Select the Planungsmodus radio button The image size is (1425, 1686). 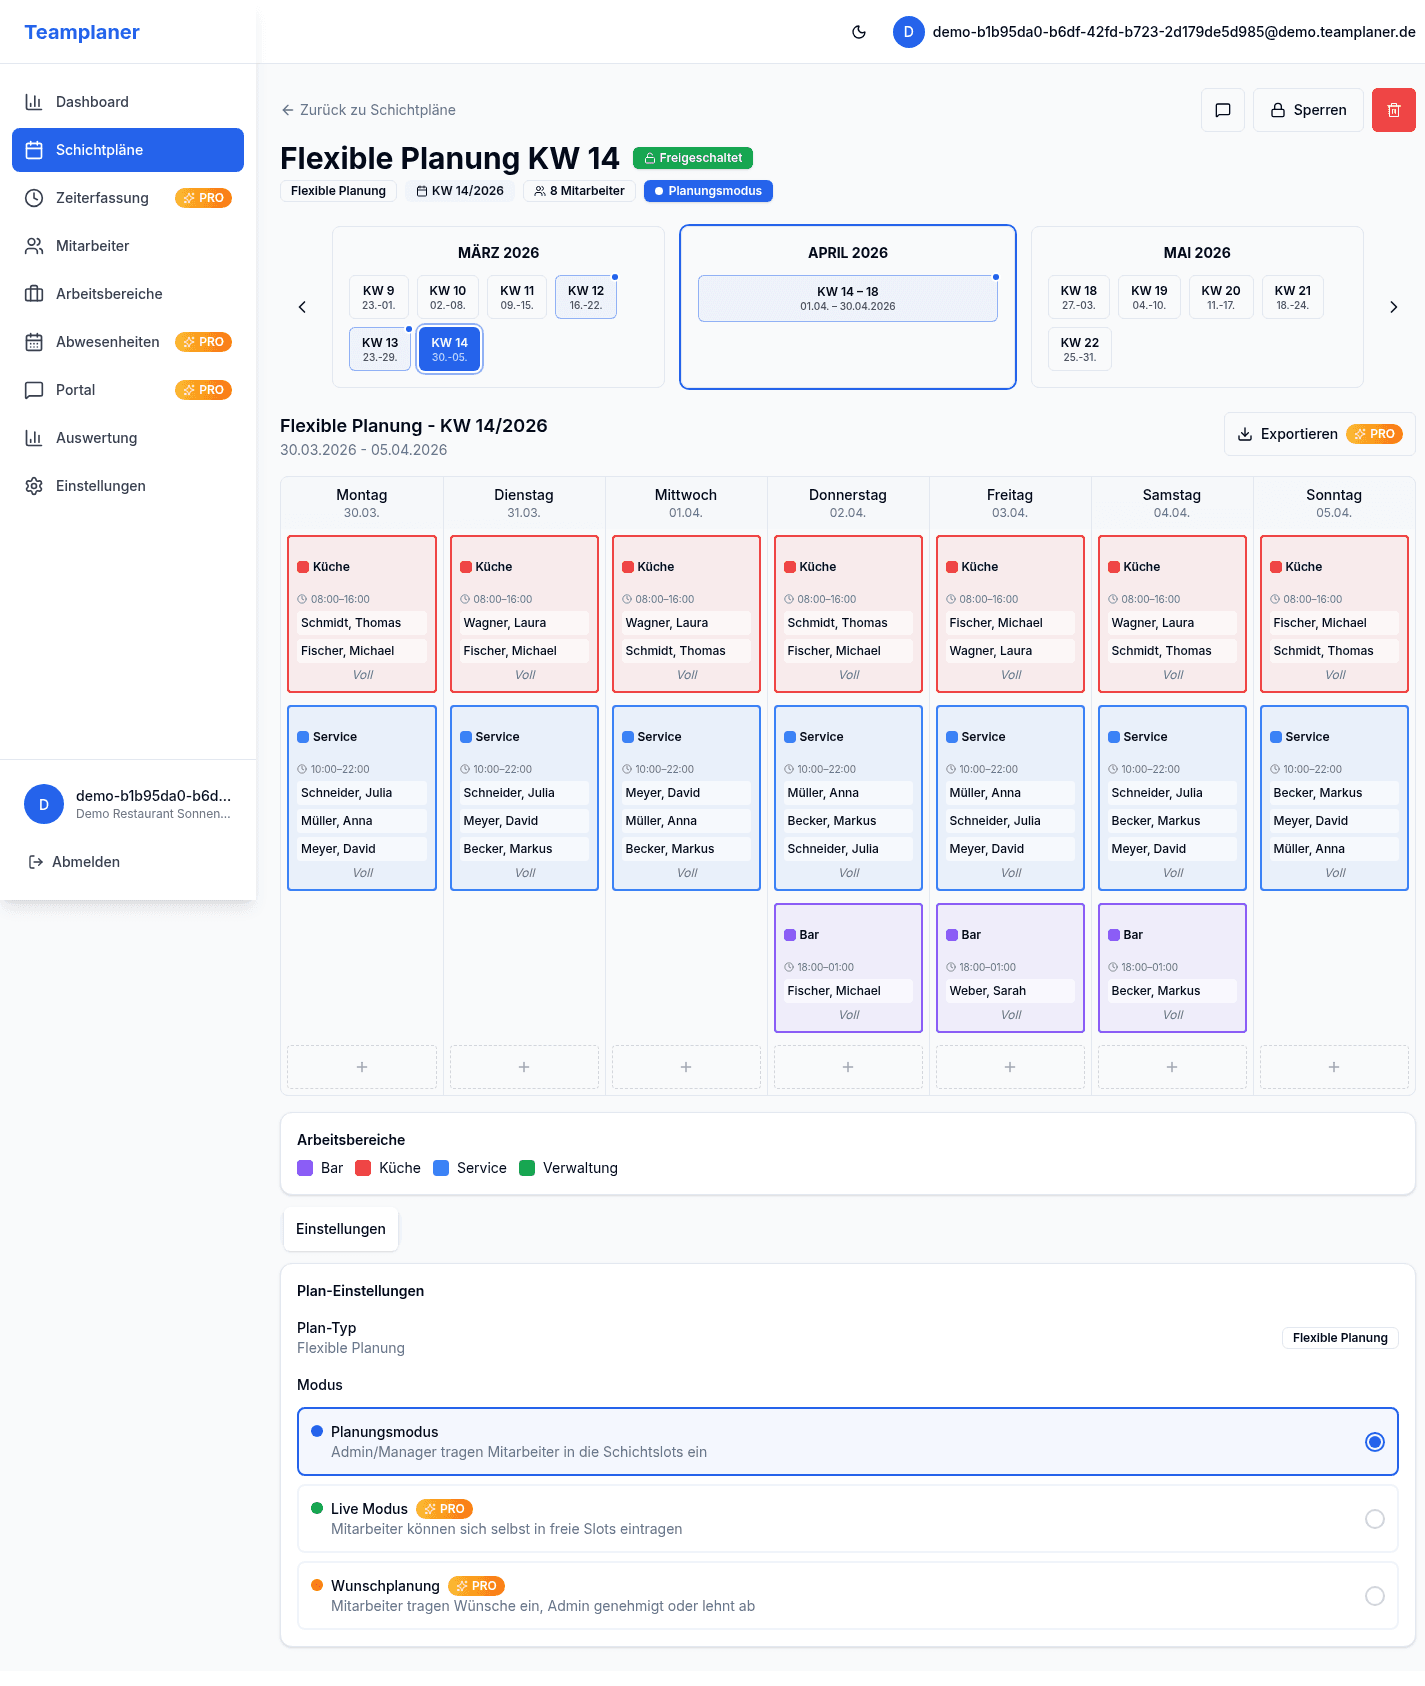(1374, 1442)
